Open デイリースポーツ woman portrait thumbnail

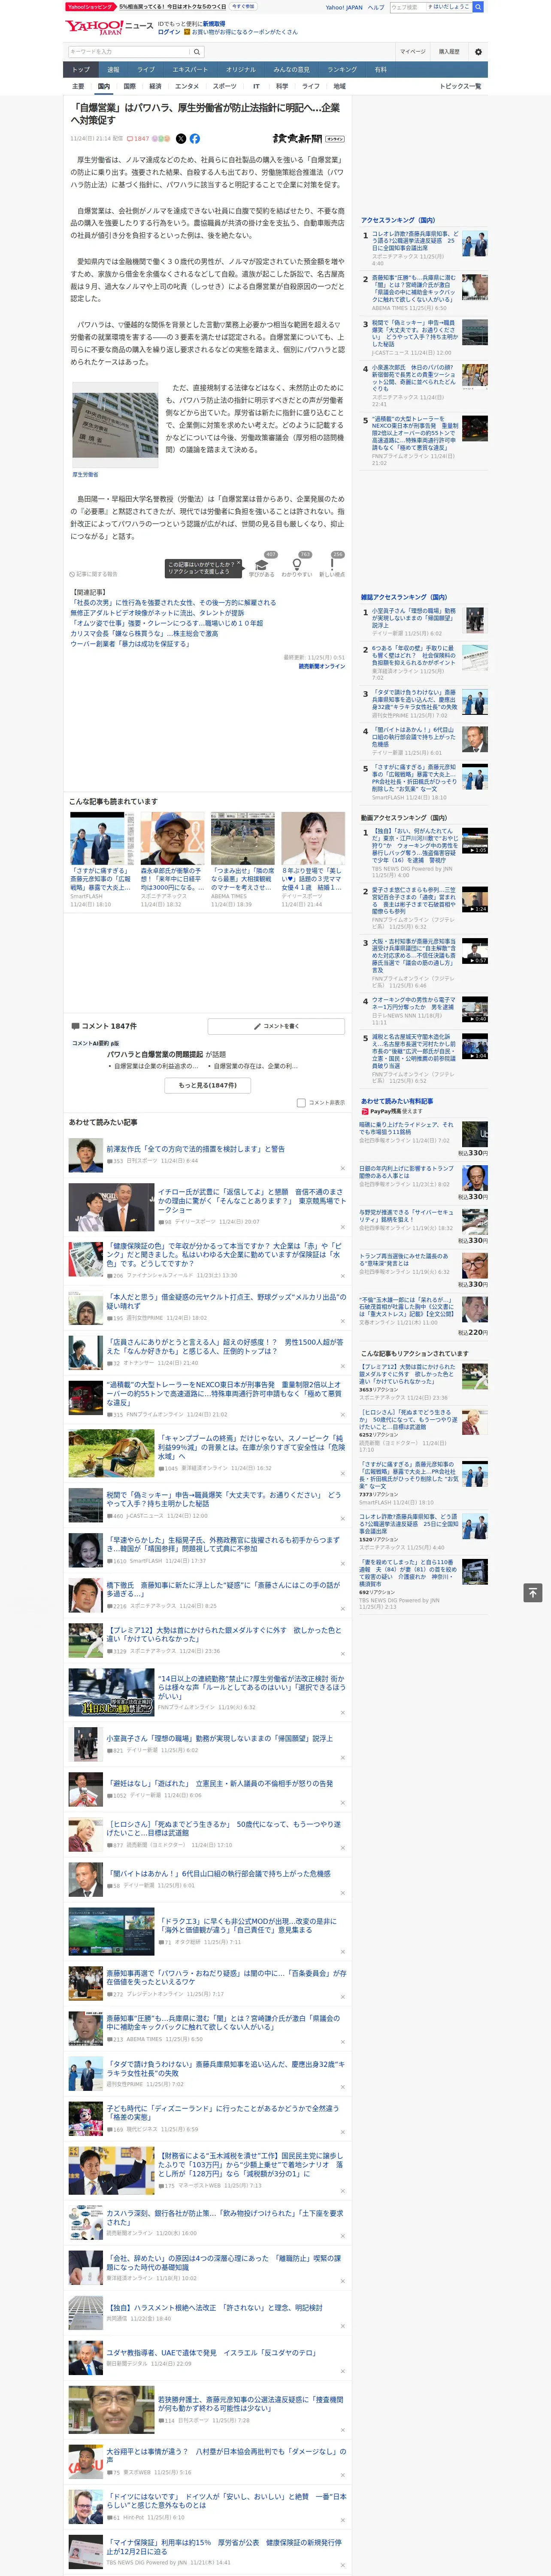(x=313, y=838)
